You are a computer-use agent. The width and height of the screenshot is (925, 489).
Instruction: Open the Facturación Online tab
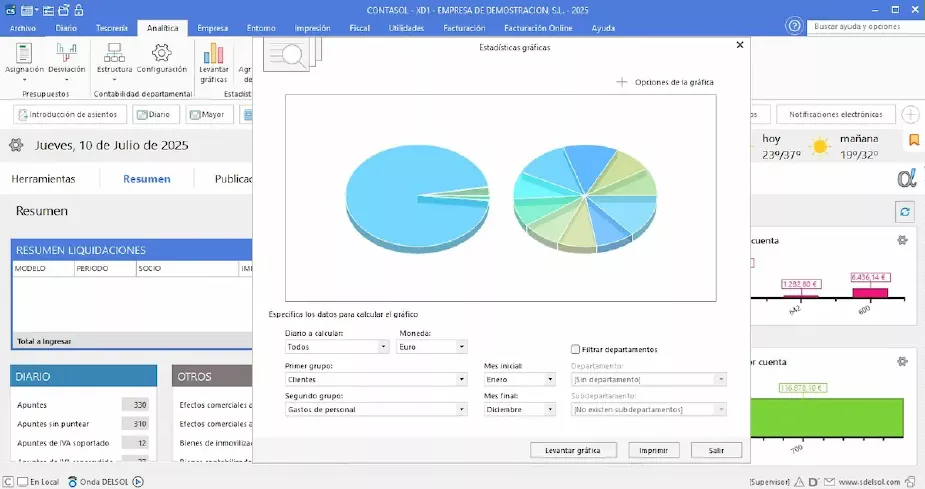539,28
